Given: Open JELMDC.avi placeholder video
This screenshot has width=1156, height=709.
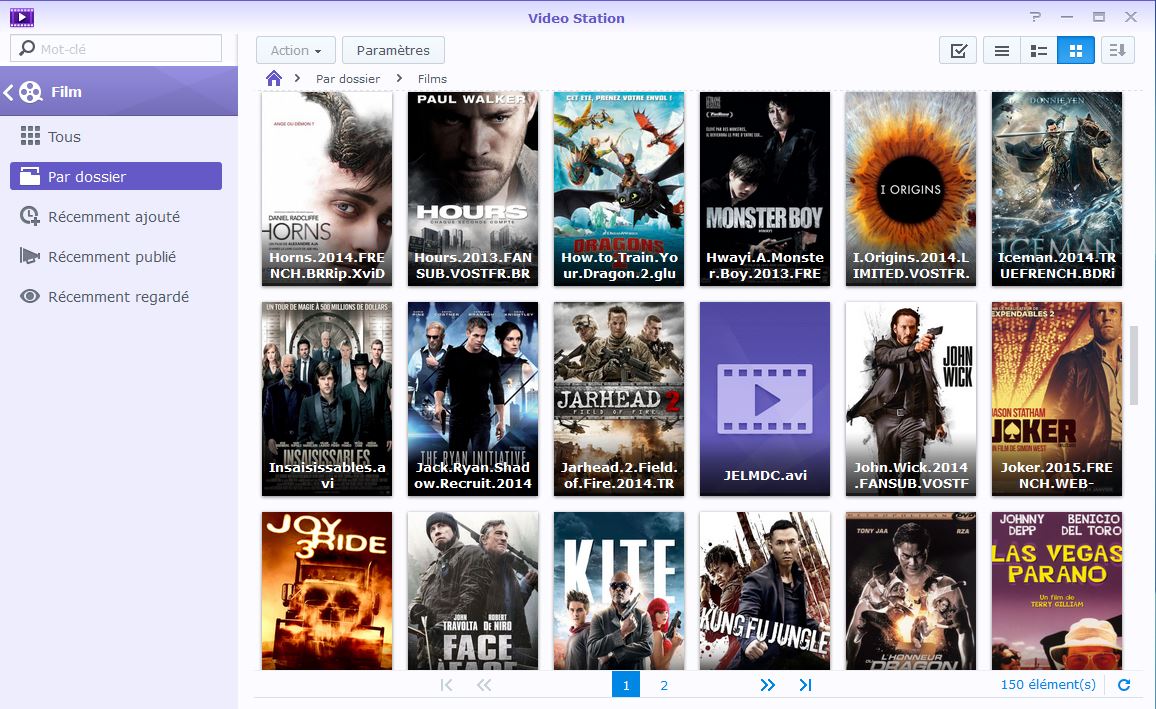Looking at the screenshot, I should (x=765, y=399).
